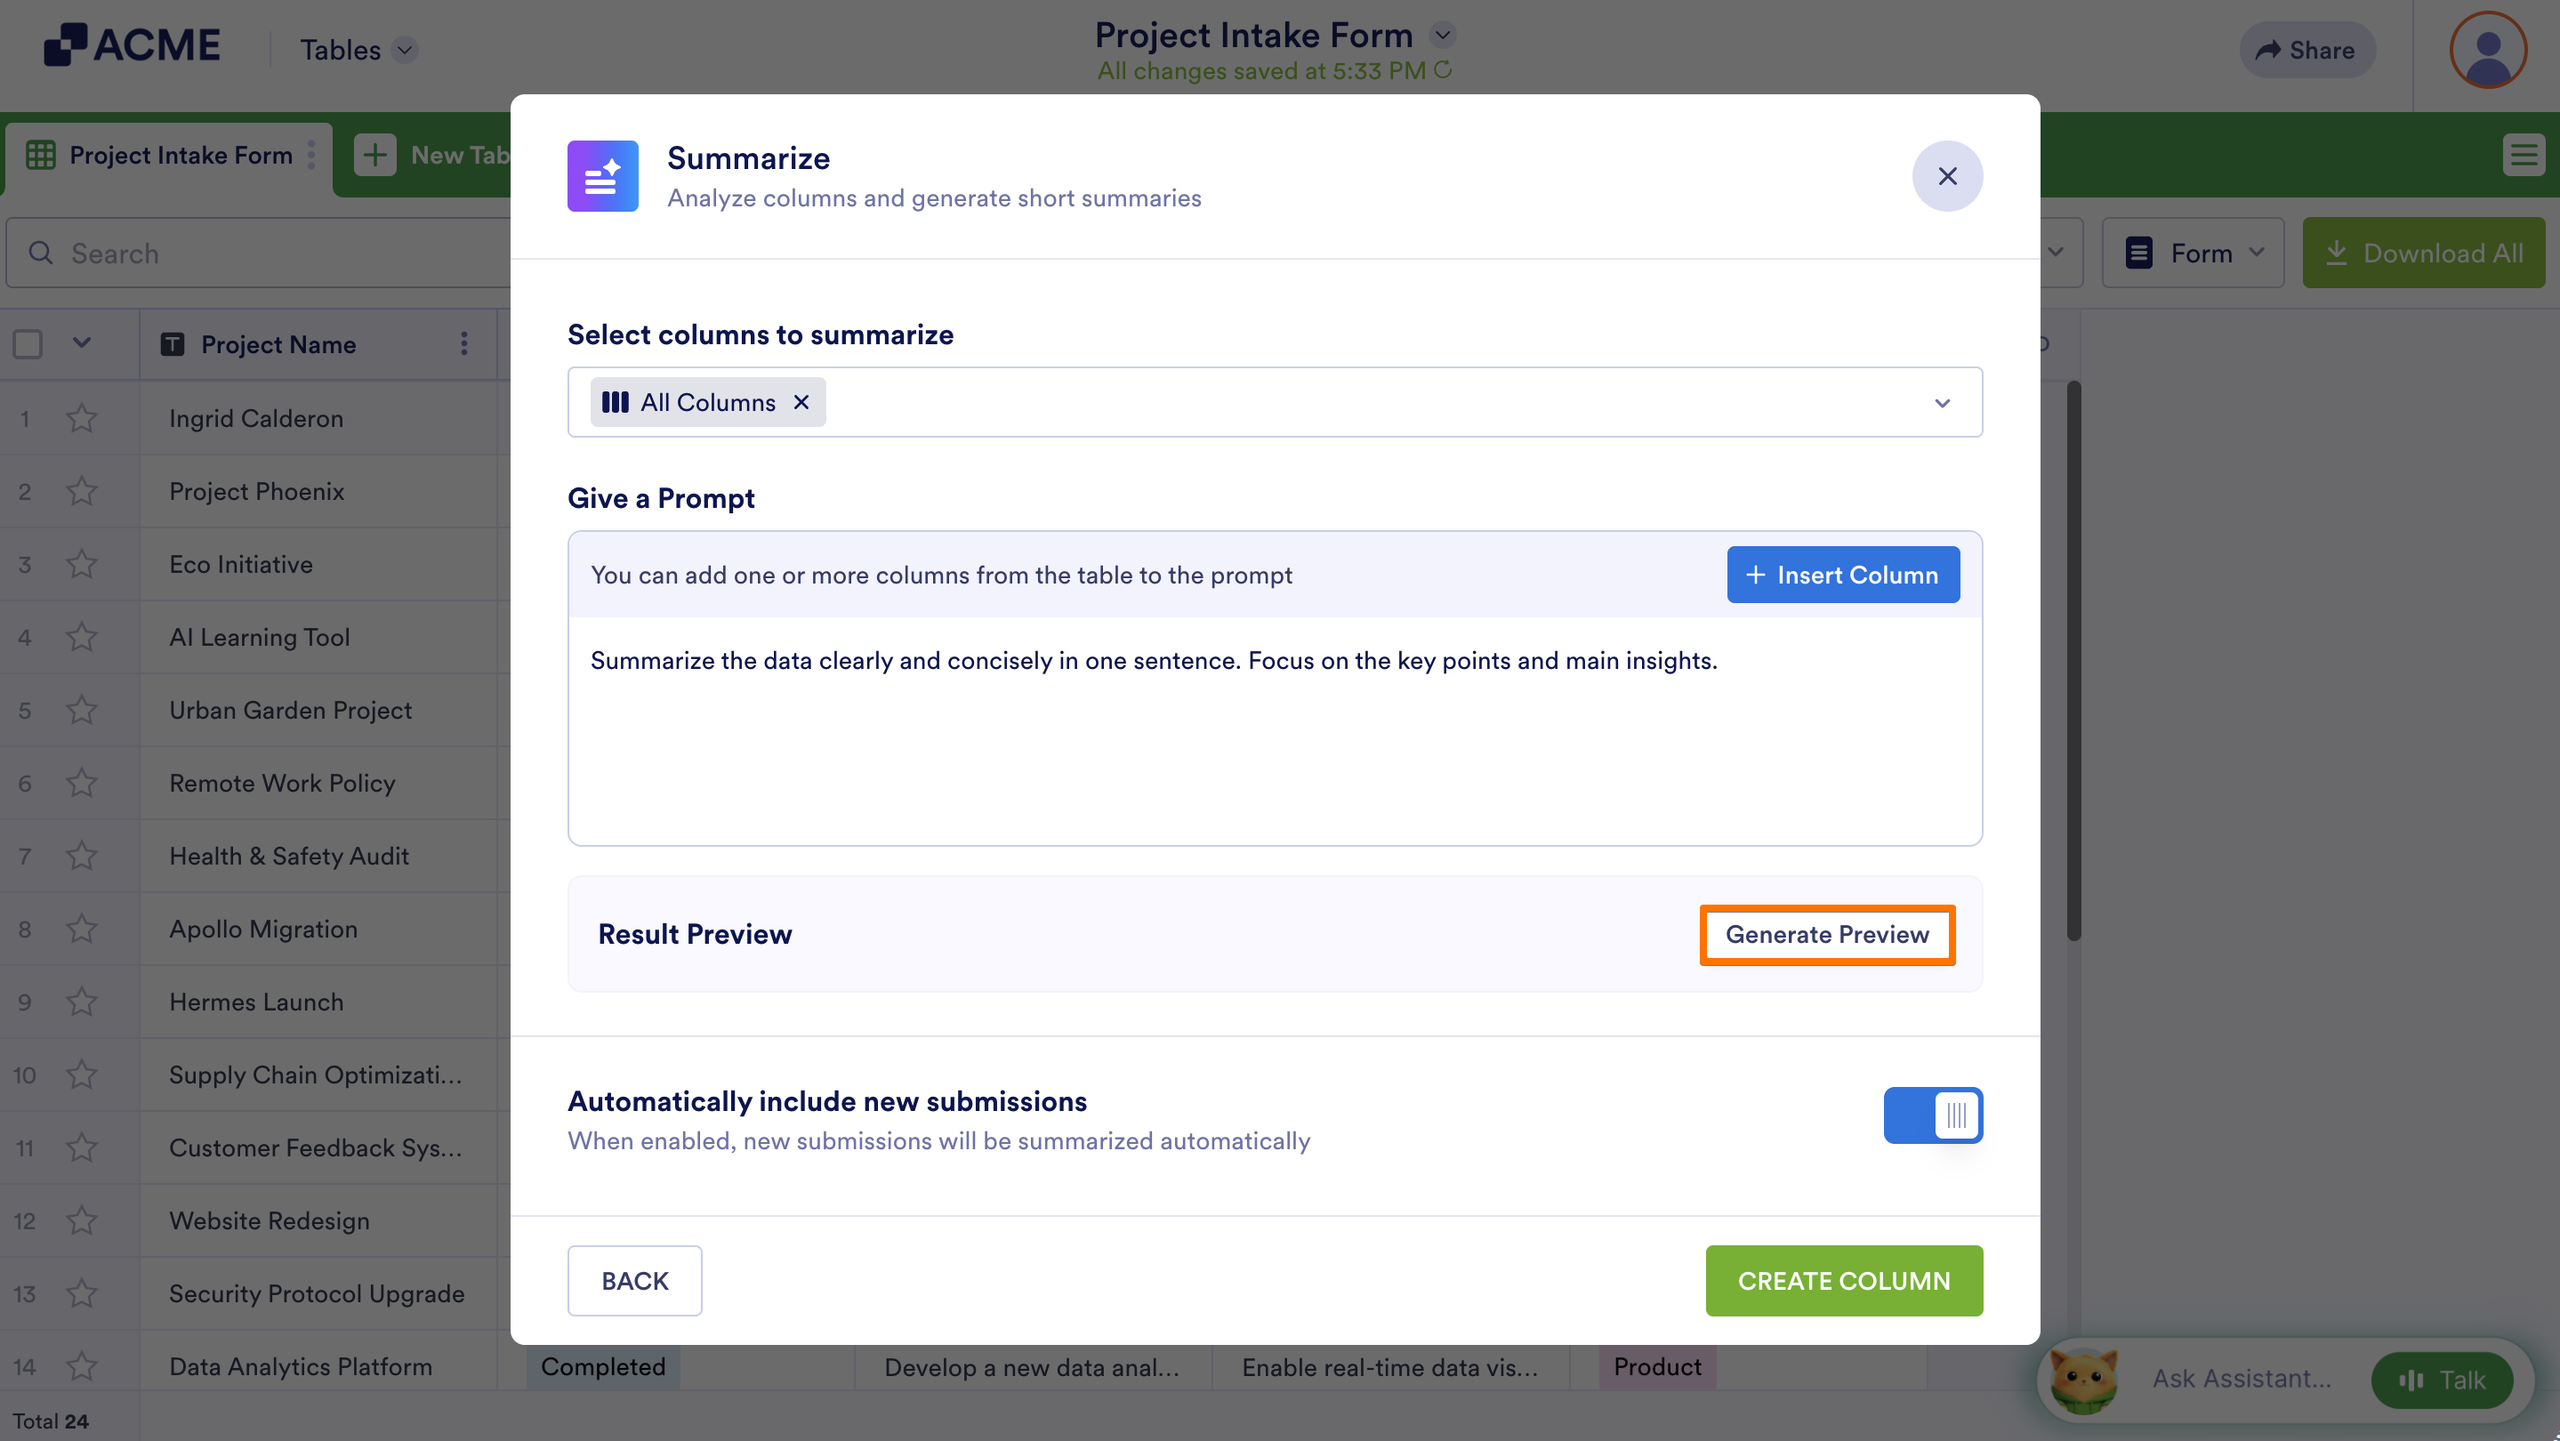
Task: Open the user profile avatar
Action: tap(2488, 49)
